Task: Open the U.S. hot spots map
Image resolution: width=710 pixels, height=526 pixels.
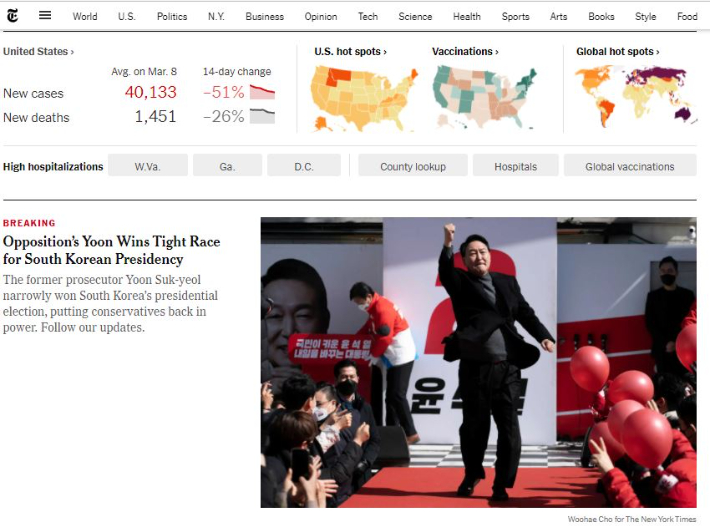Action: pyautogui.click(x=364, y=98)
